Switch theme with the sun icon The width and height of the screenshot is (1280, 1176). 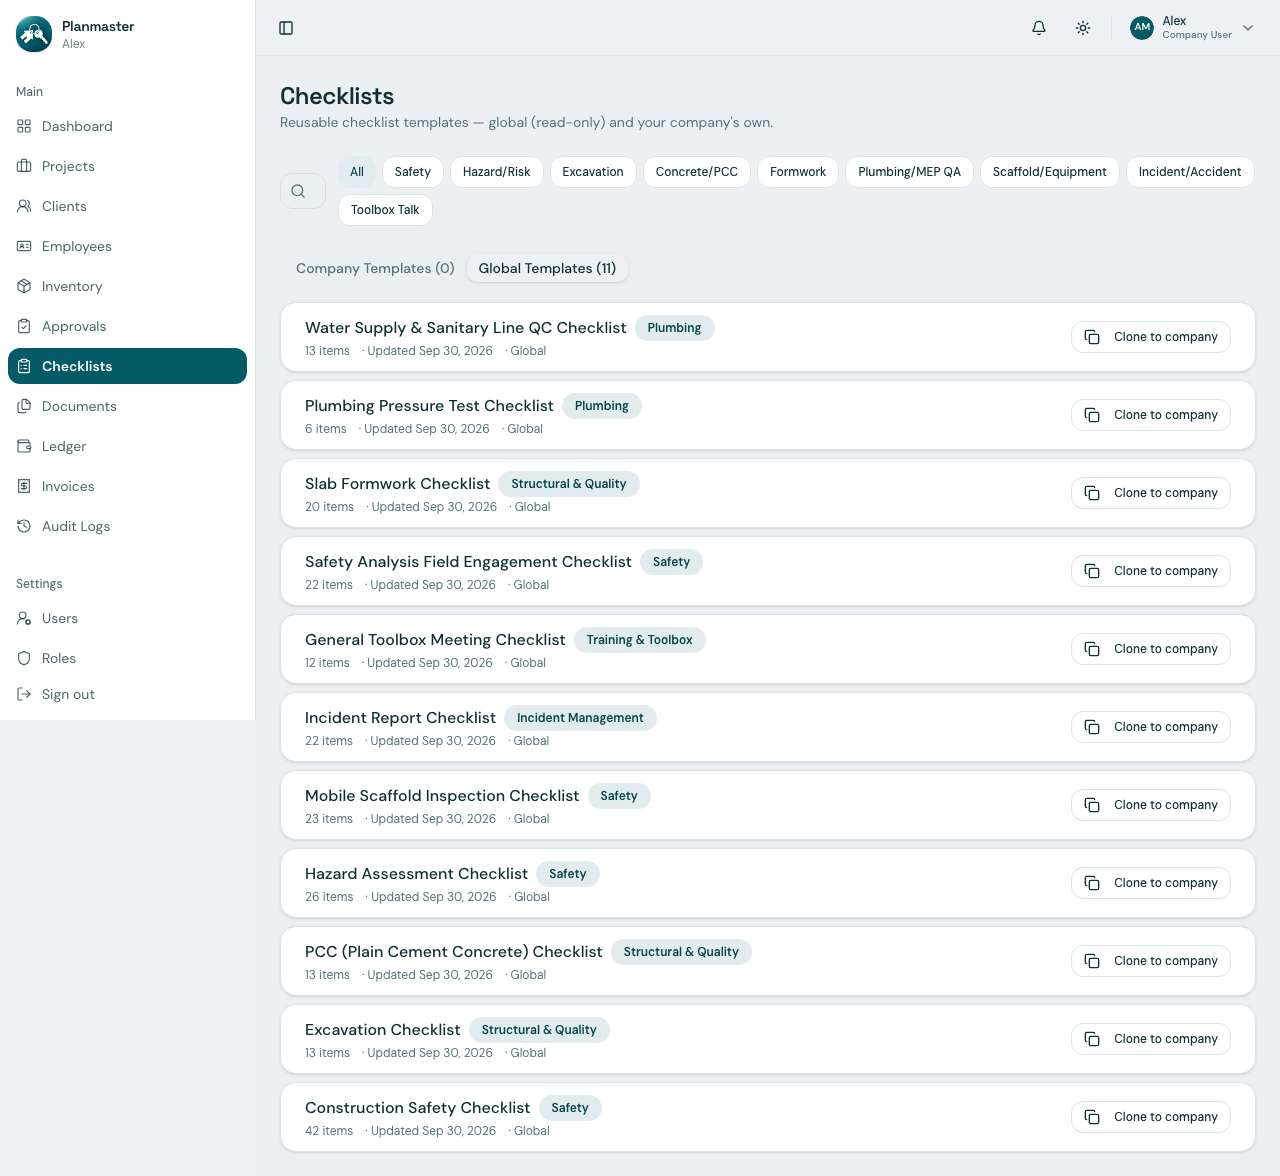[1083, 28]
